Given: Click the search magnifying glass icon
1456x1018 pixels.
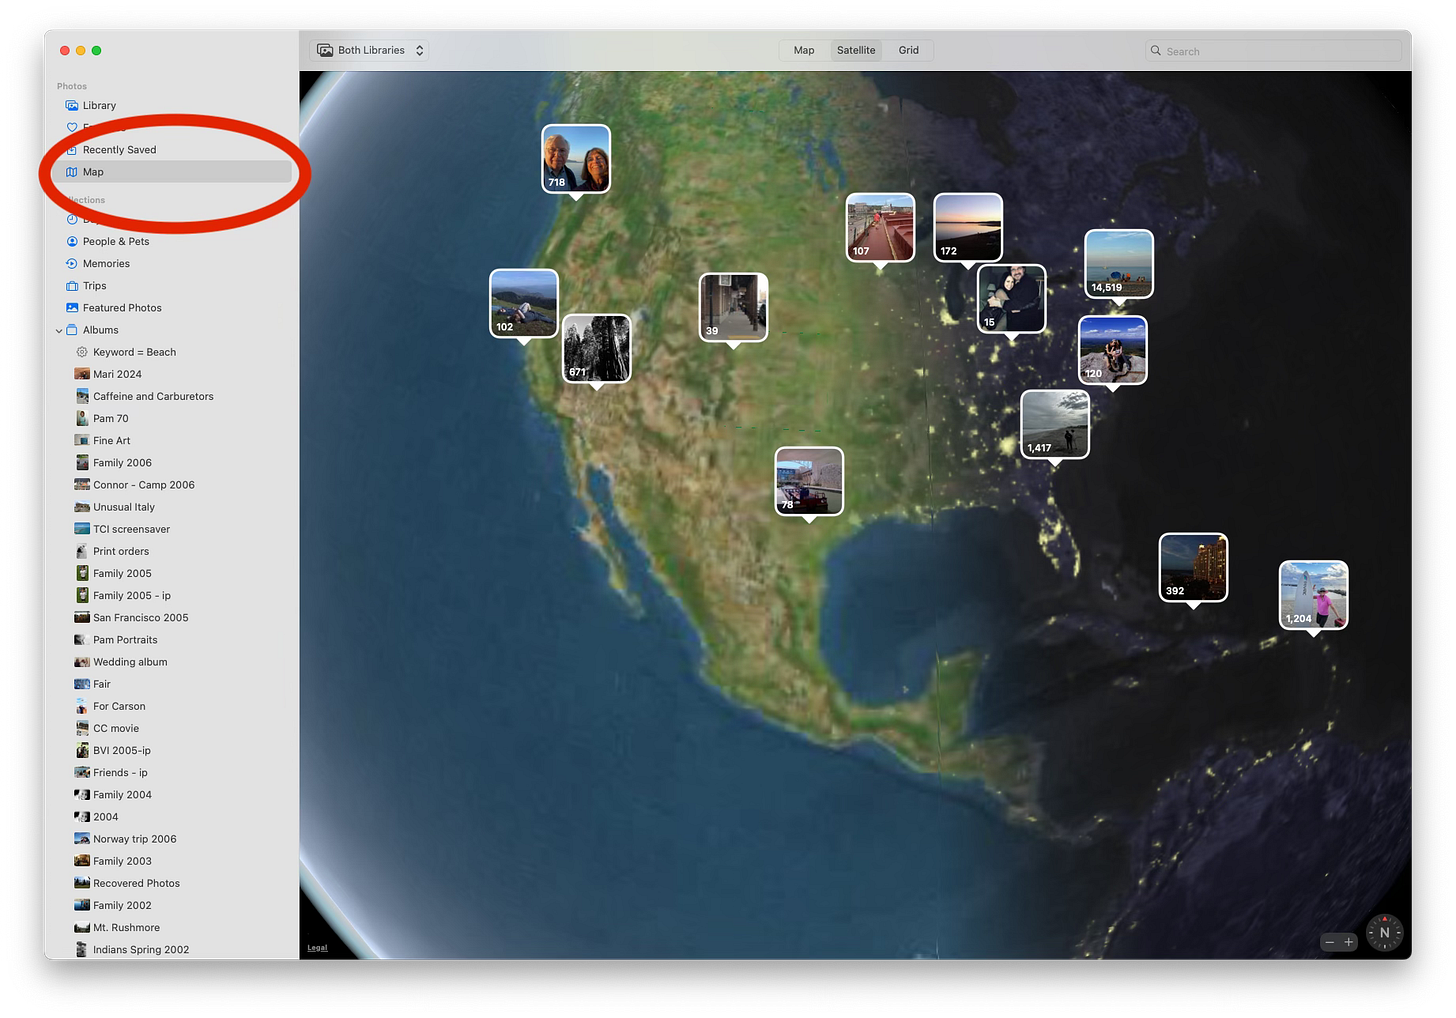Looking at the screenshot, I should tap(1156, 51).
